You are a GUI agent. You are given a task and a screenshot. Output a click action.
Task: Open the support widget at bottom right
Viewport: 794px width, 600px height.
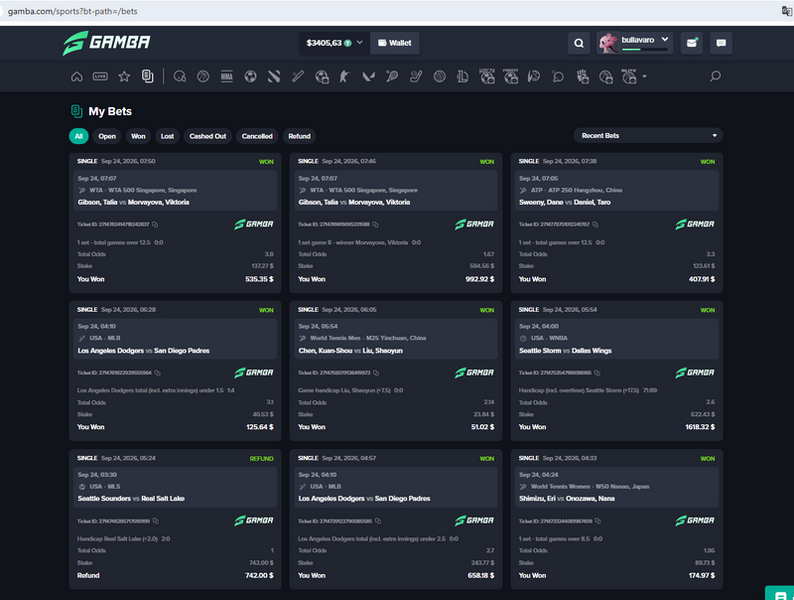pos(780,594)
